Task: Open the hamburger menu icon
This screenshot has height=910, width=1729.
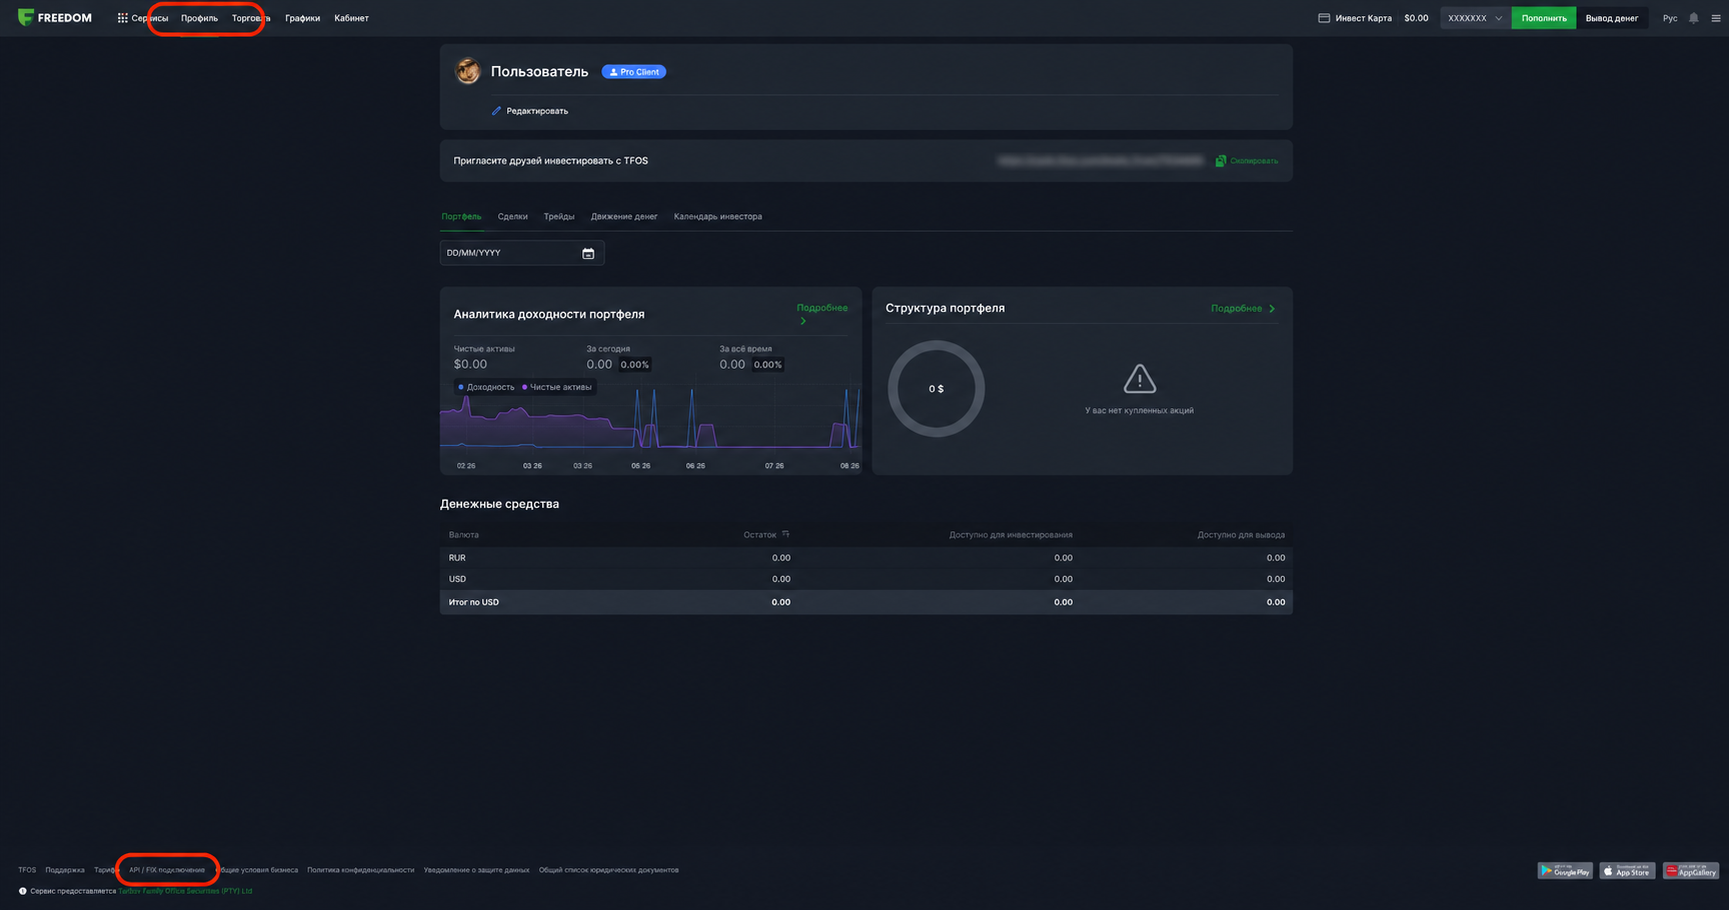Action: 1716,18
